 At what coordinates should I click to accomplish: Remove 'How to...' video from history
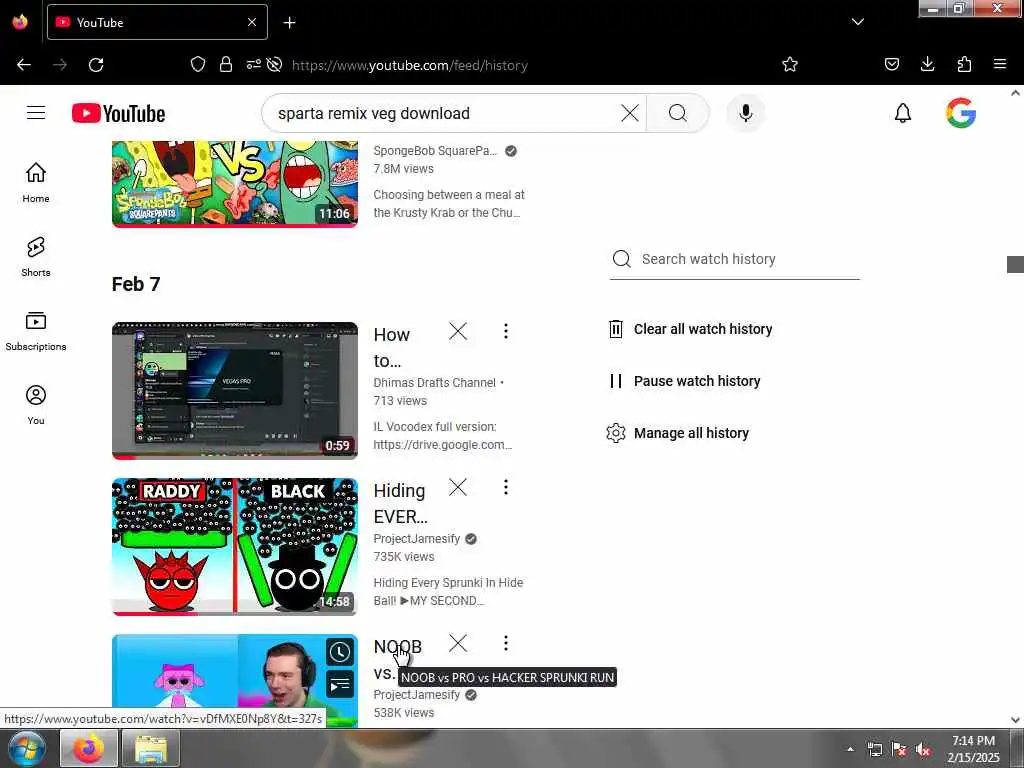coord(458,331)
